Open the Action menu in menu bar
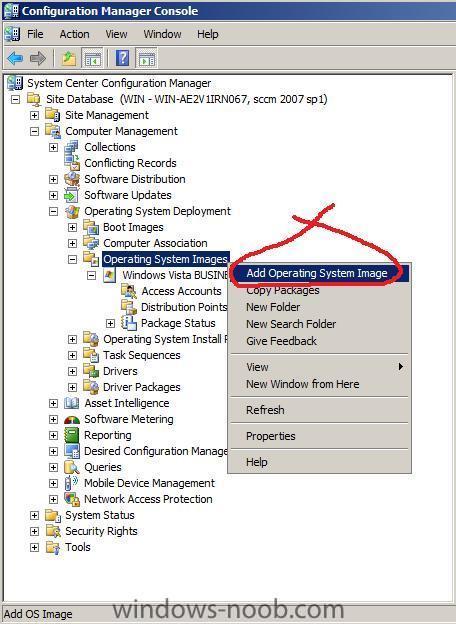The width and height of the screenshot is (456, 624). 74,34
